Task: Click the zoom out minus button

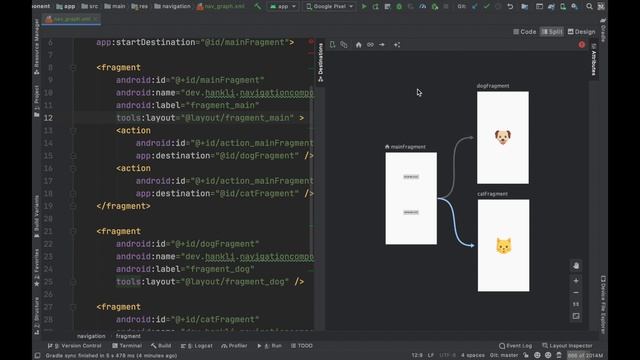Action: click(x=576, y=293)
